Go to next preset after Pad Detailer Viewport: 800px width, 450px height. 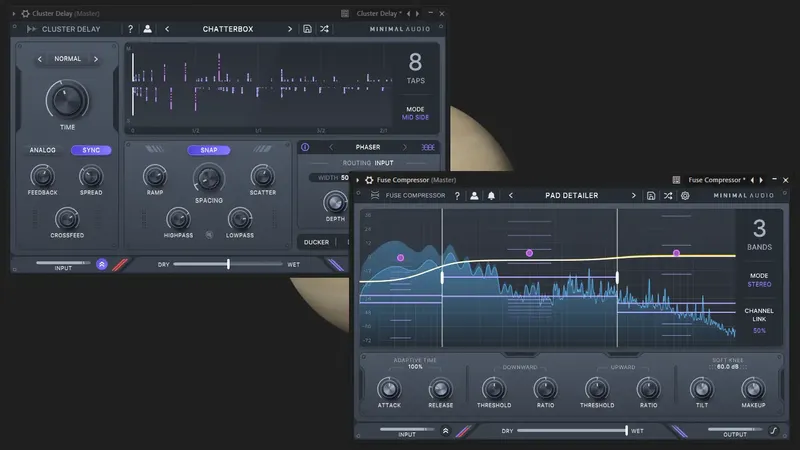pos(634,195)
